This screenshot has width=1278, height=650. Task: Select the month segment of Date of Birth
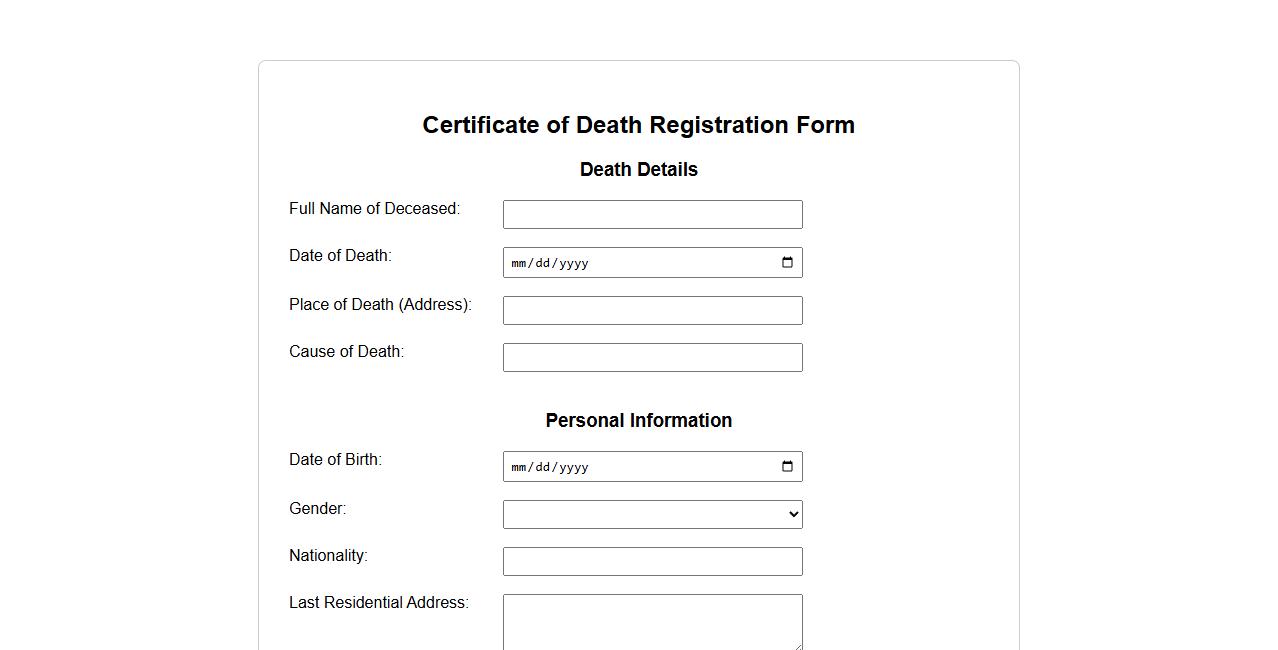click(x=519, y=467)
